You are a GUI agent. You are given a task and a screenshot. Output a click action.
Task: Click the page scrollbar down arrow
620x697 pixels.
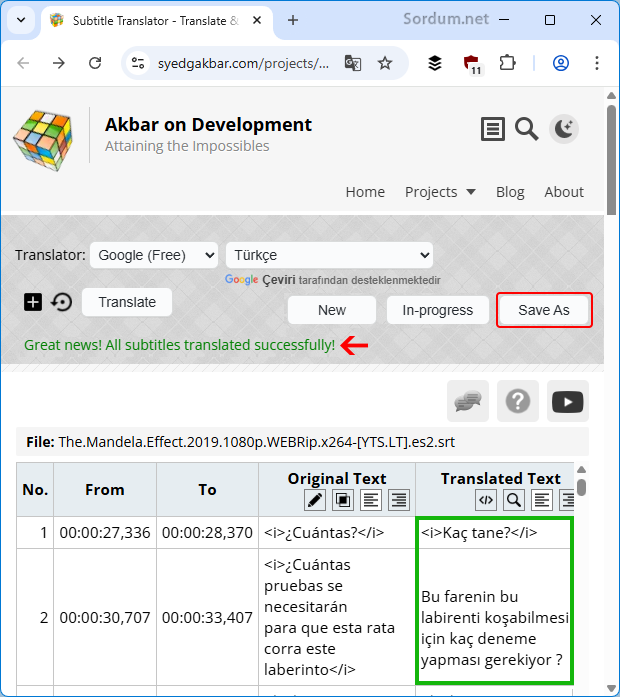[612, 688]
